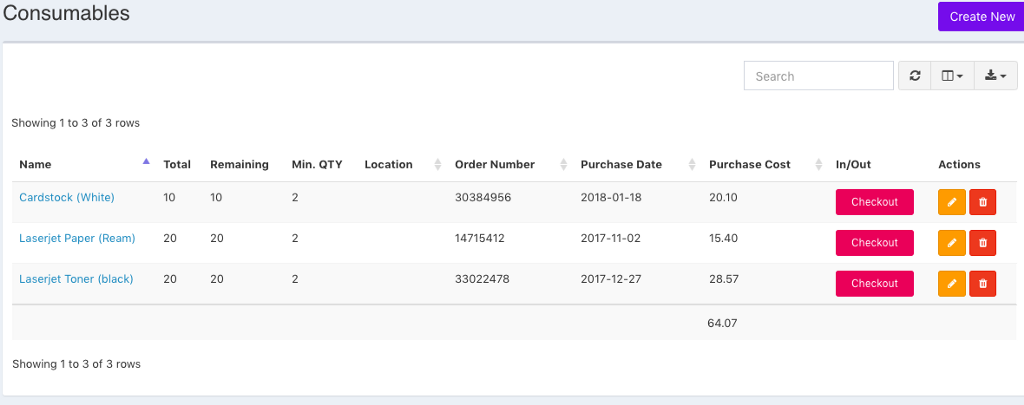Image resolution: width=1024 pixels, height=405 pixels.
Task: Open the columns visibility dropdown
Action: pos(952,76)
